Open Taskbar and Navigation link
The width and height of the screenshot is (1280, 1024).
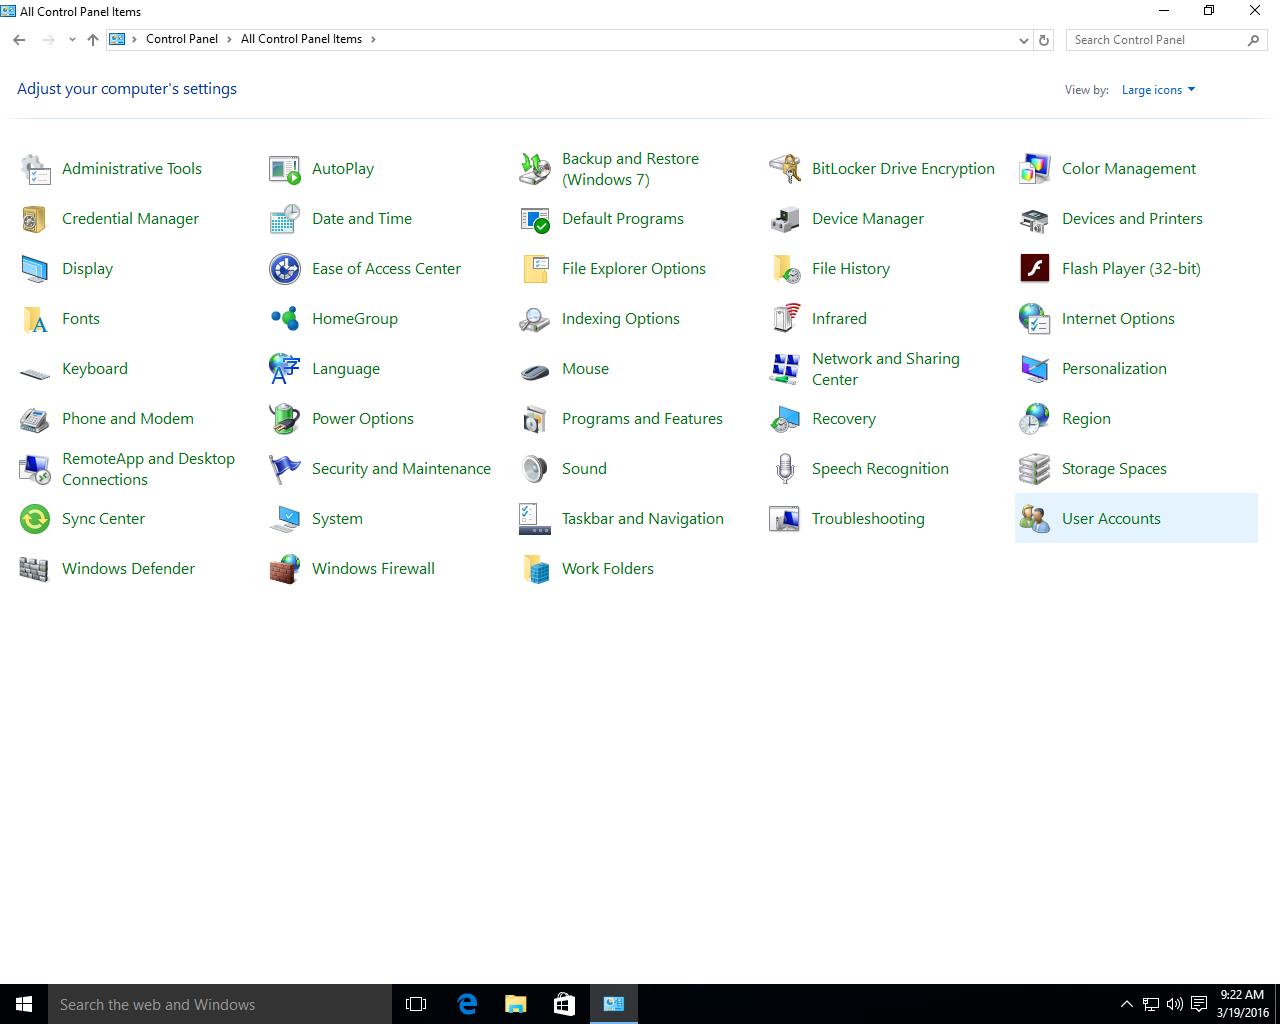click(x=643, y=519)
